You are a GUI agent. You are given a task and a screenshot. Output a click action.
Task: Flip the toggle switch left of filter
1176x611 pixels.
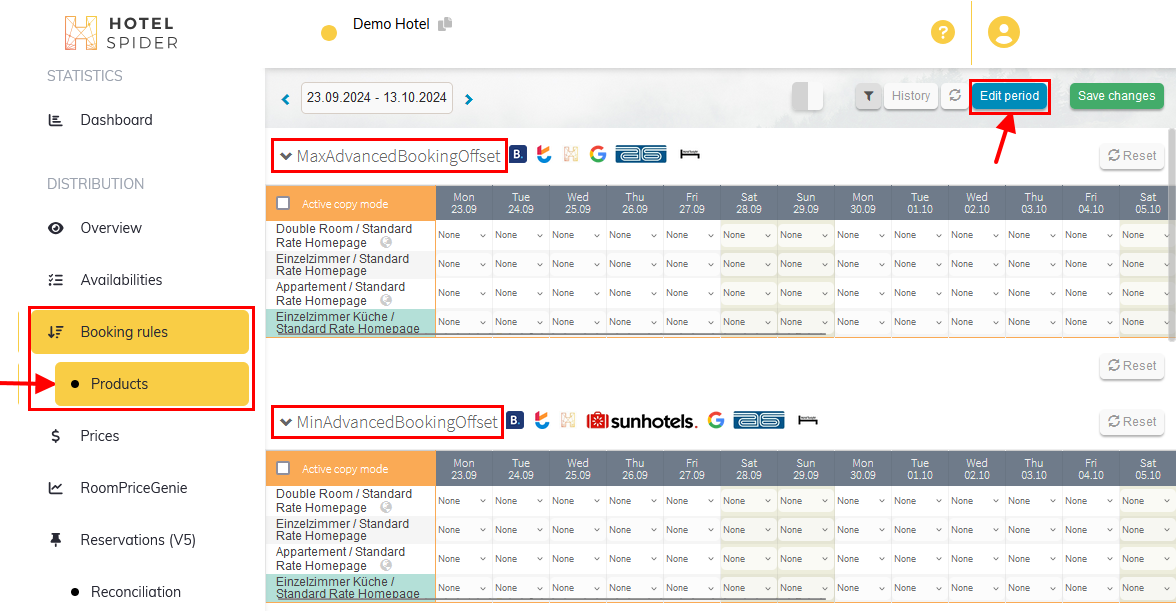(x=806, y=96)
